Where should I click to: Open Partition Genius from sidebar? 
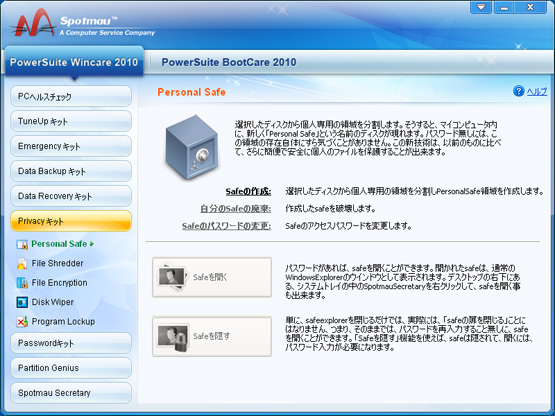71,368
